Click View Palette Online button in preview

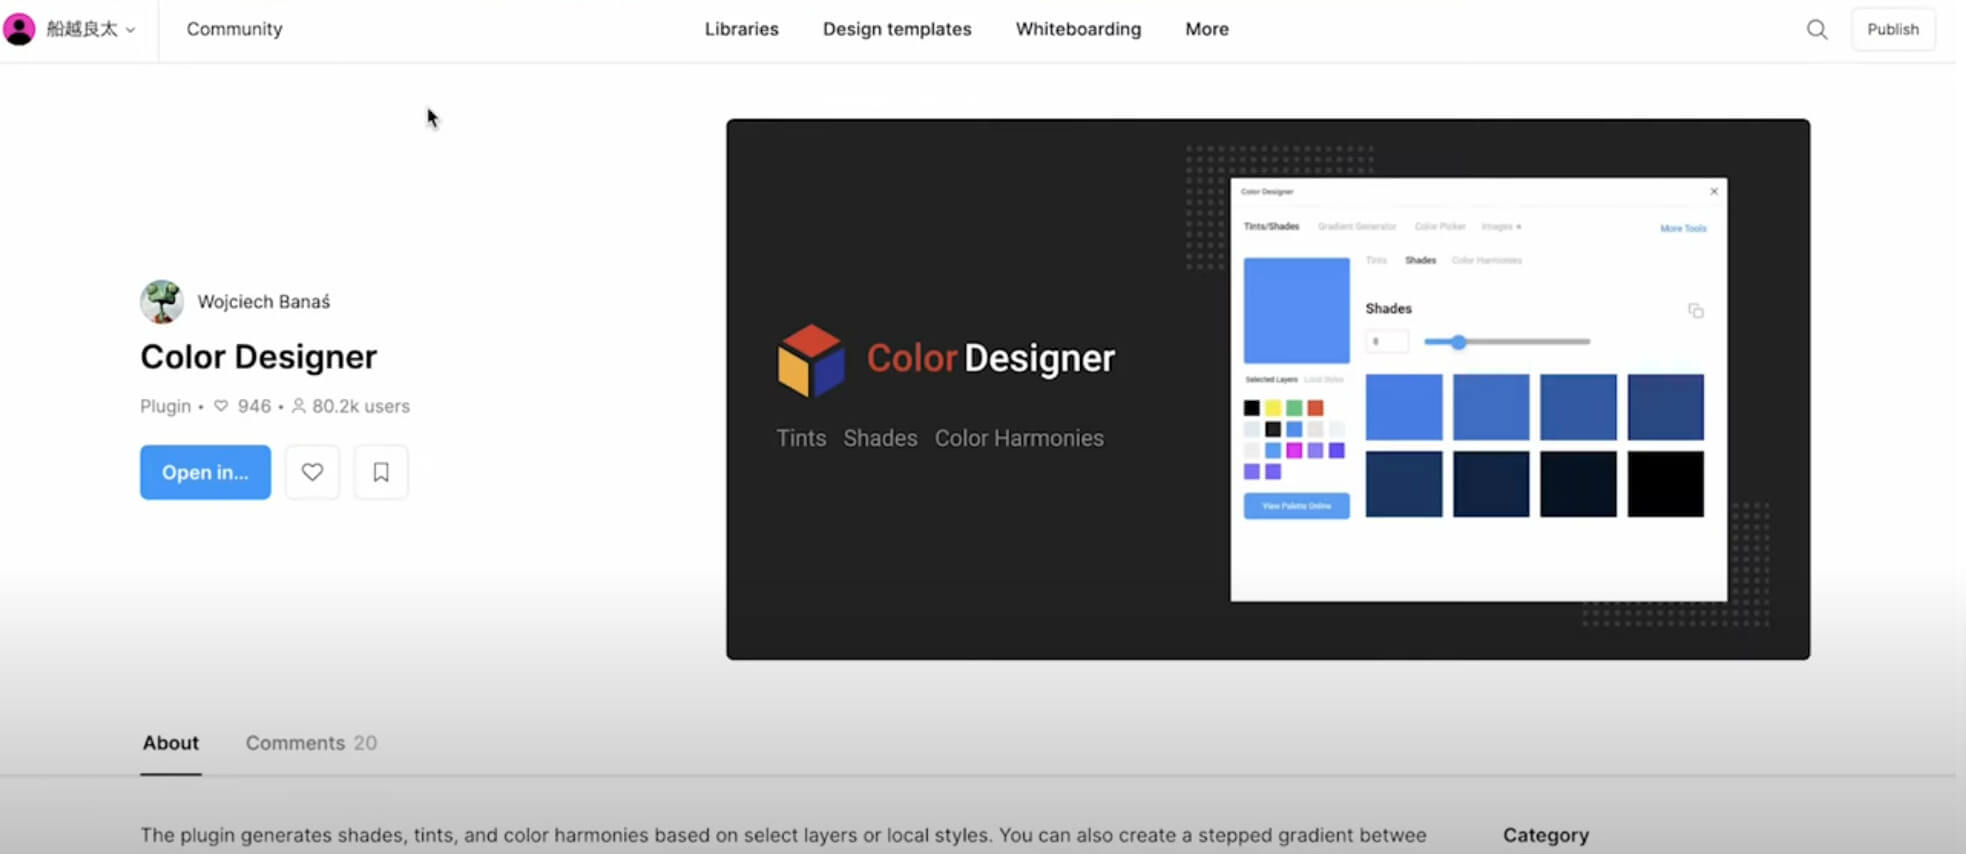[x=1296, y=506]
